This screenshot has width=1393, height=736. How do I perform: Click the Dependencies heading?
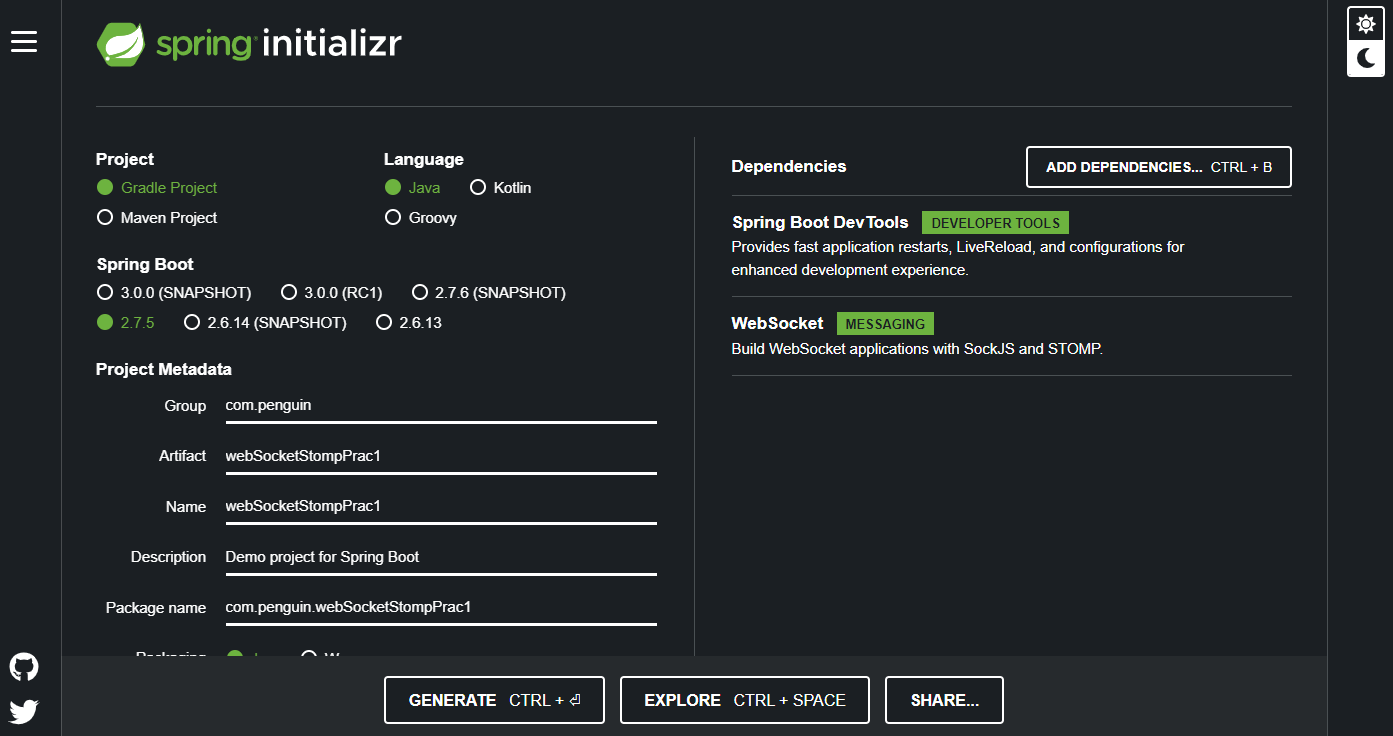(x=789, y=167)
